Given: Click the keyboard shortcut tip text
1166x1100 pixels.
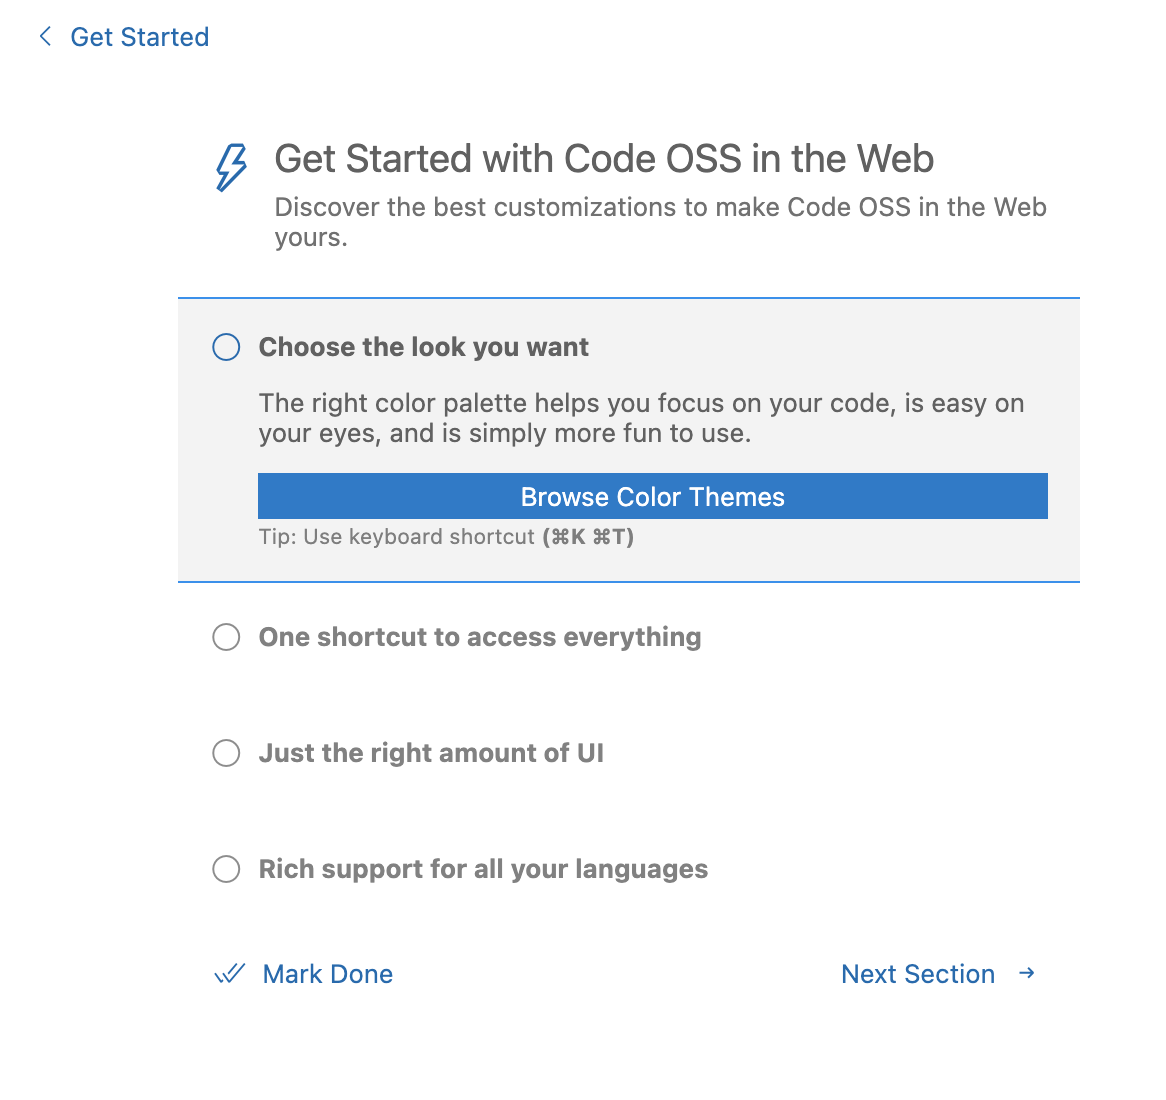Looking at the screenshot, I should tap(446, 537).
